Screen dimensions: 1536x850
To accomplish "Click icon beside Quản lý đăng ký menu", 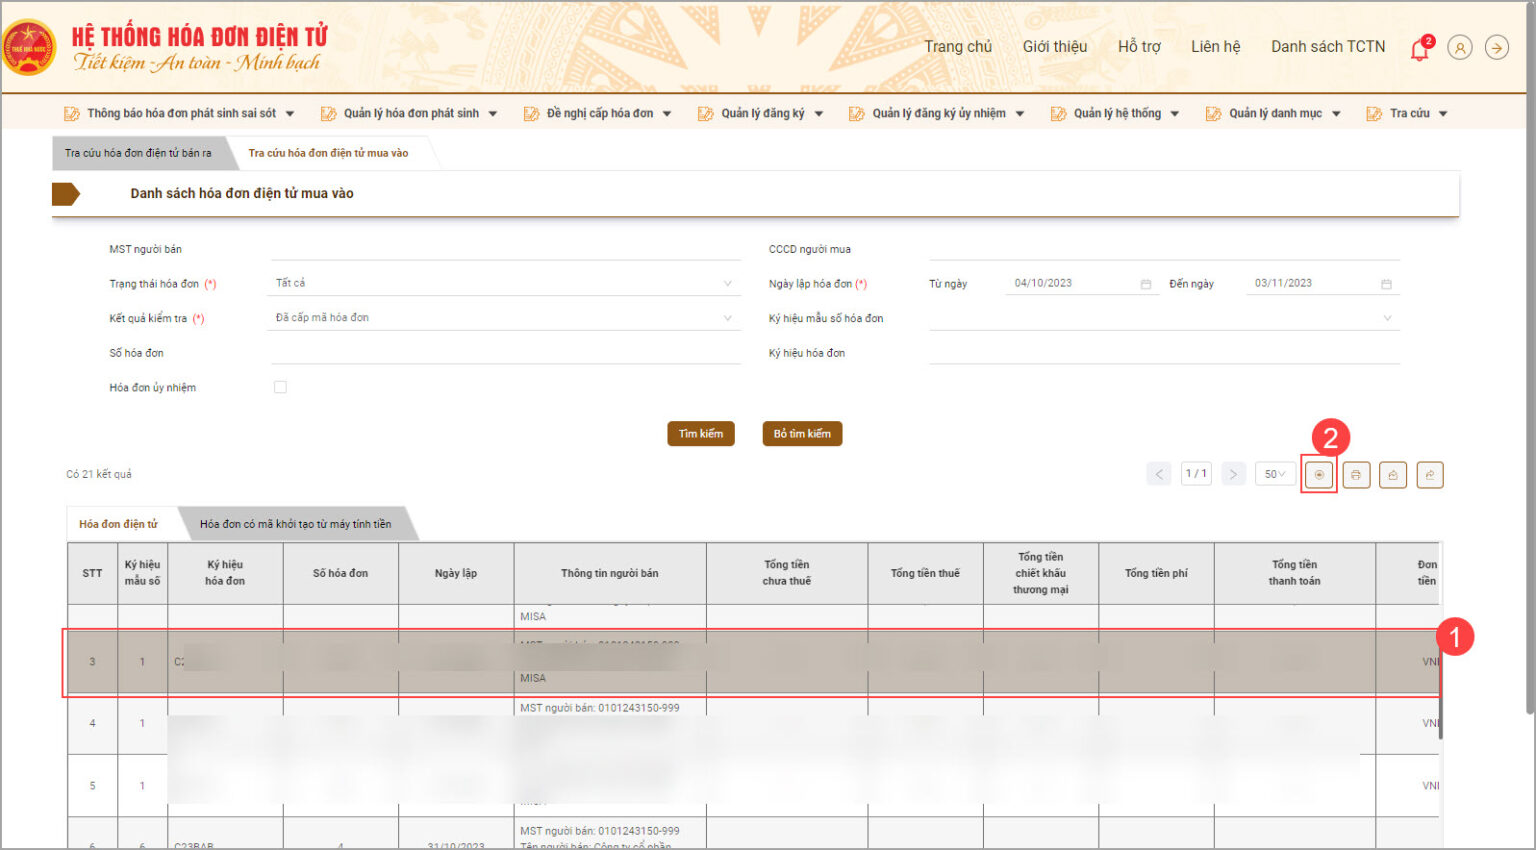I will [x=706, y=114].
